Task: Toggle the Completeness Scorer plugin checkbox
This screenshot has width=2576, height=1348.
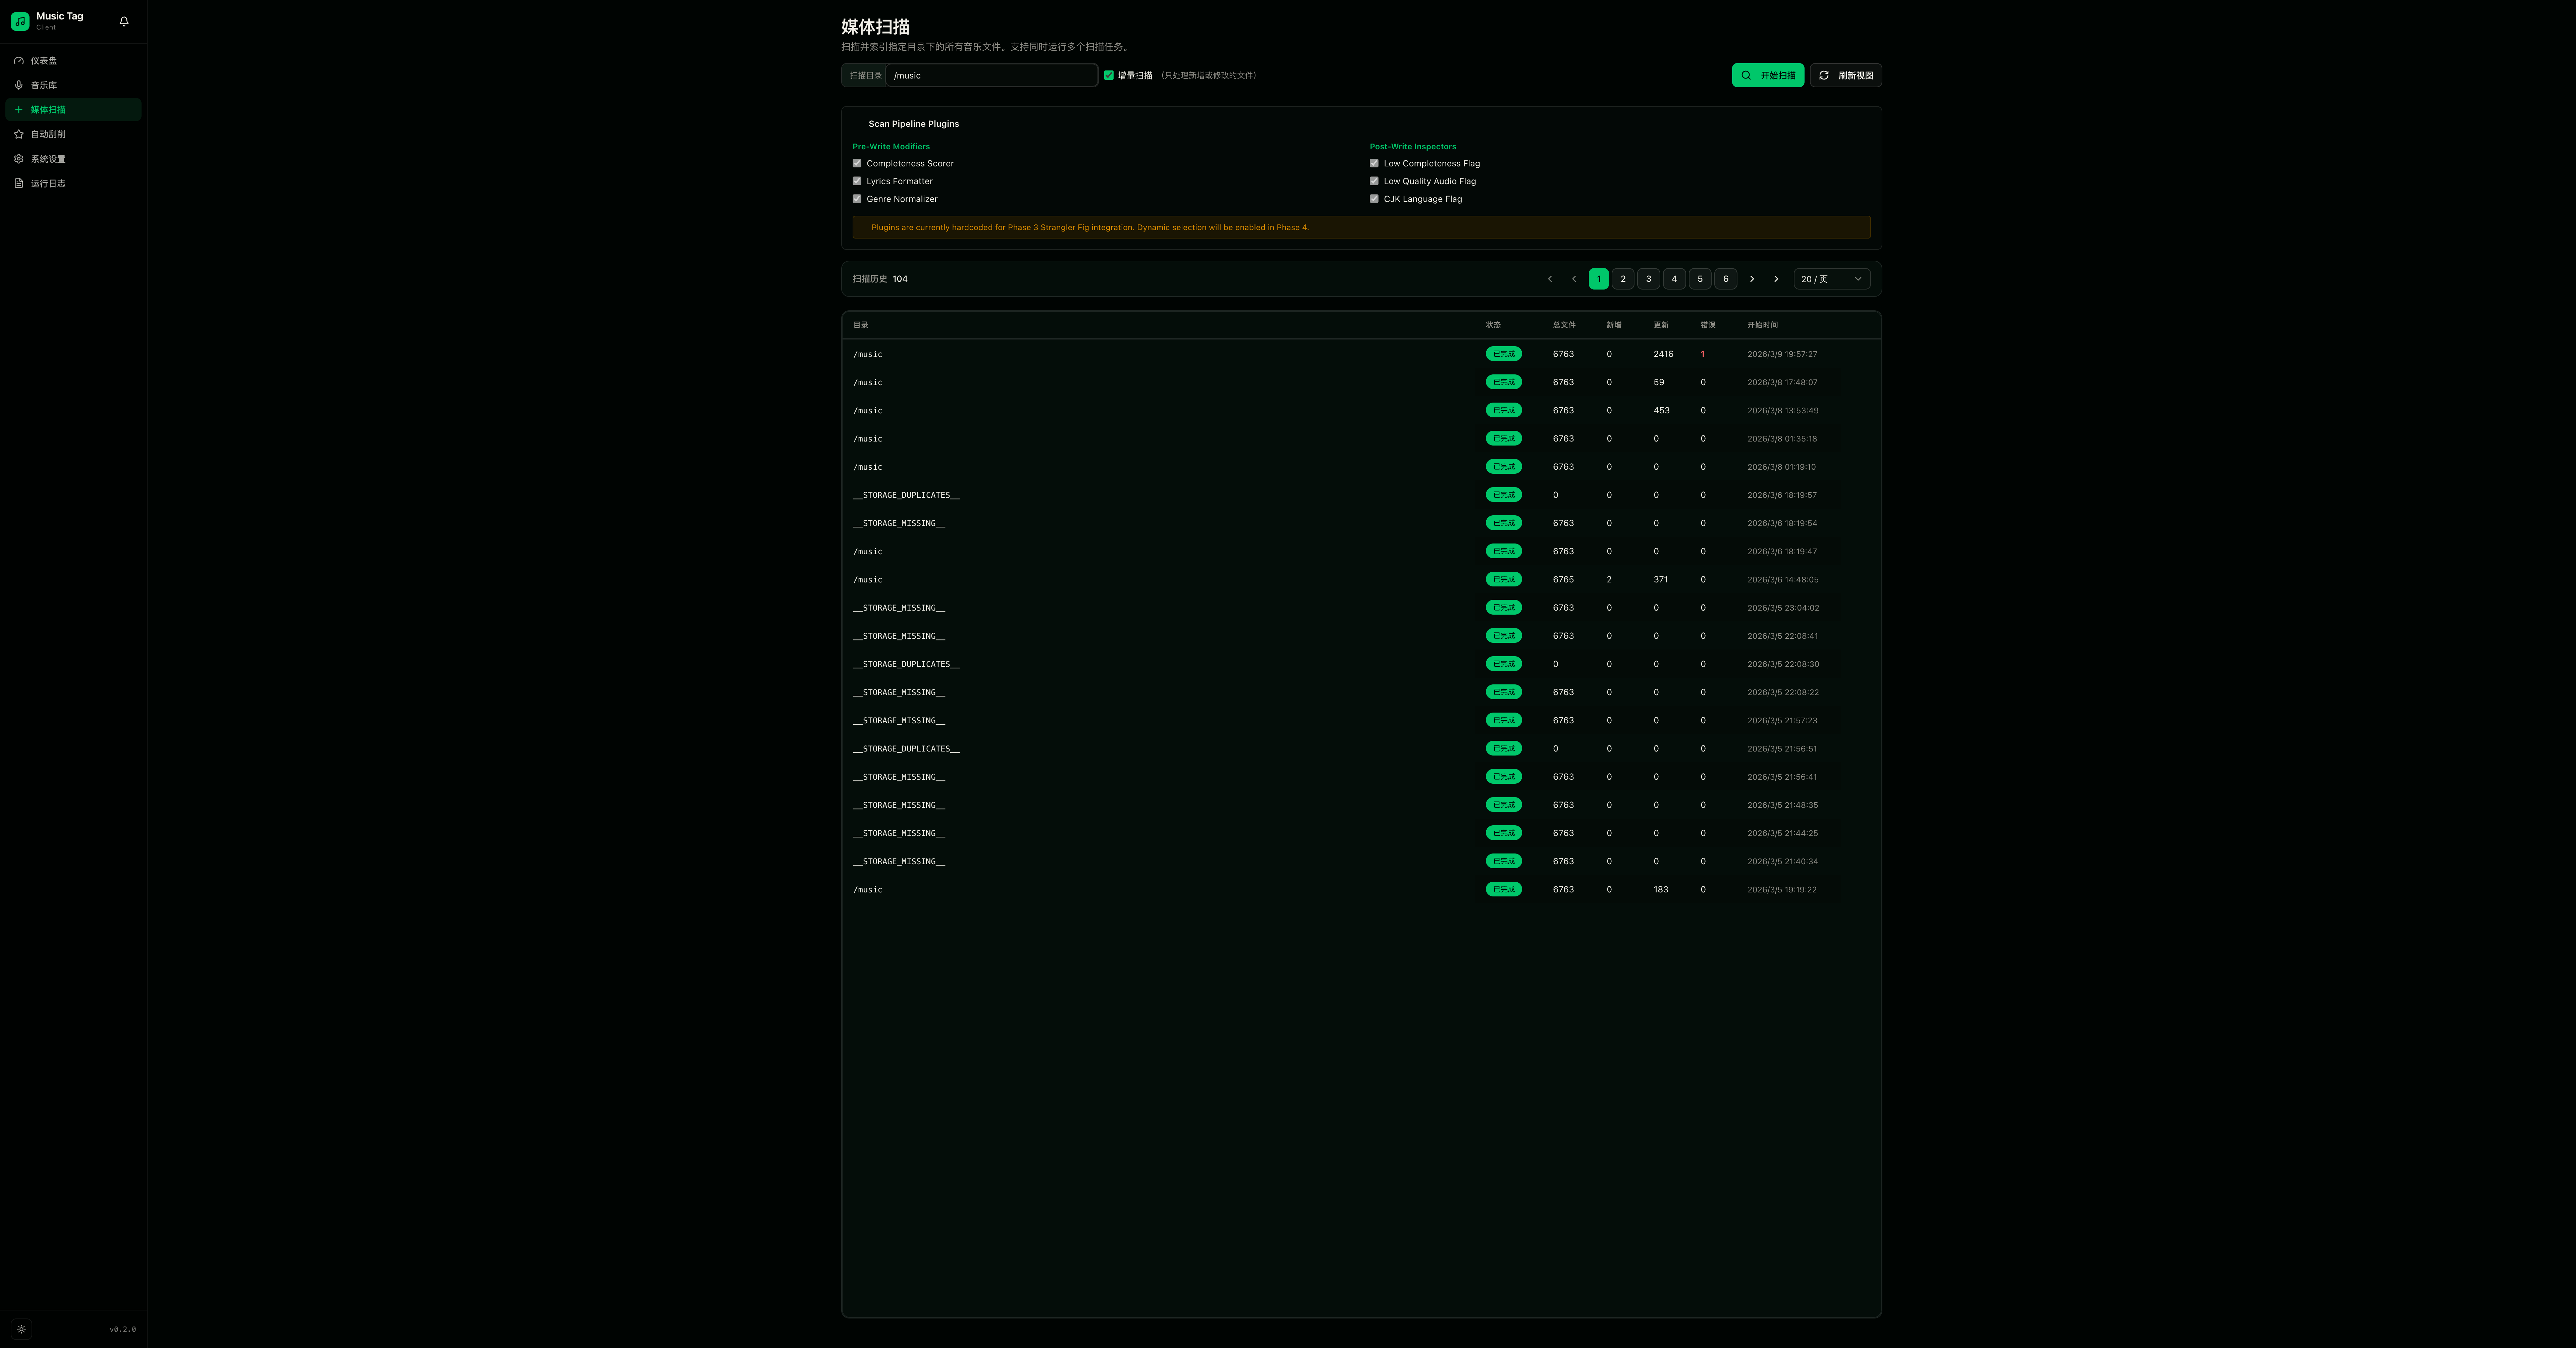Action: [857, 163]
